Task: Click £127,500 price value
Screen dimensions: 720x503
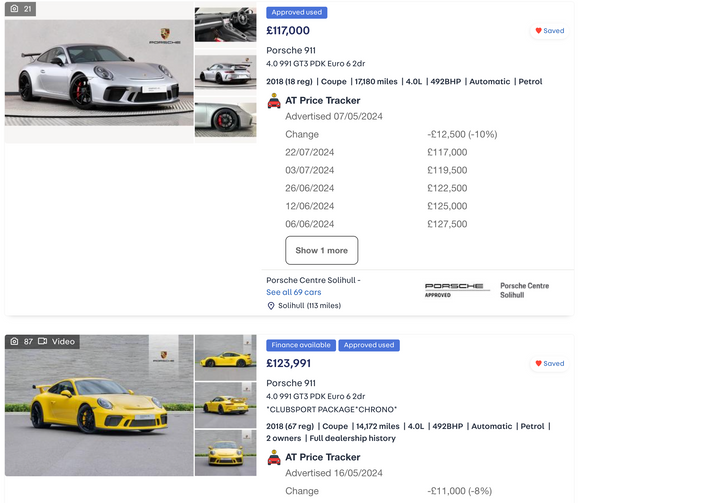Action: (447, 224)
